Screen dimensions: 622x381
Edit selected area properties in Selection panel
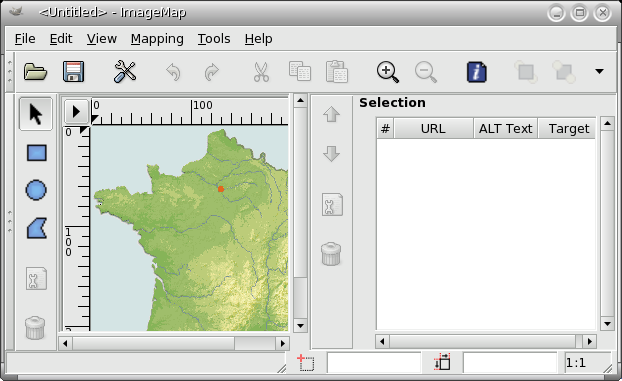pos(332,205)
